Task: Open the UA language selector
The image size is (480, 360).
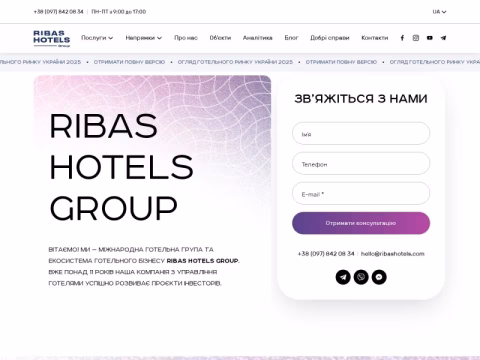Action: point(439,12)
